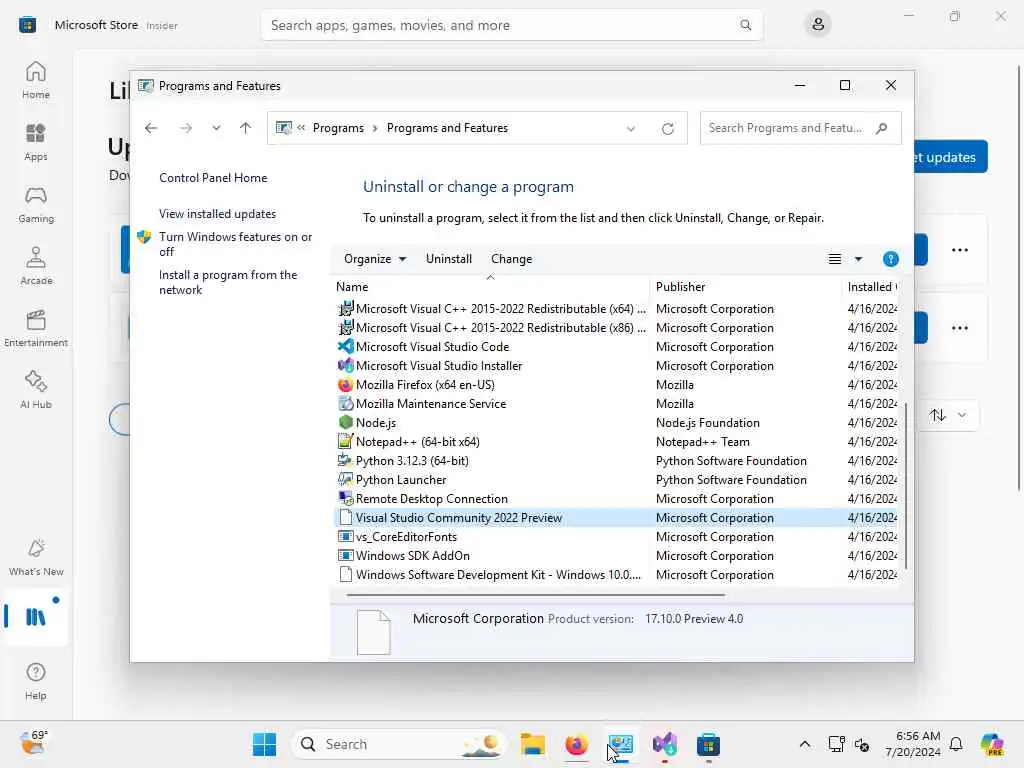Open File Explorer from taskbar
Image resolution: width=1024 pixels, height=768 pixels.
coord(533,744)
